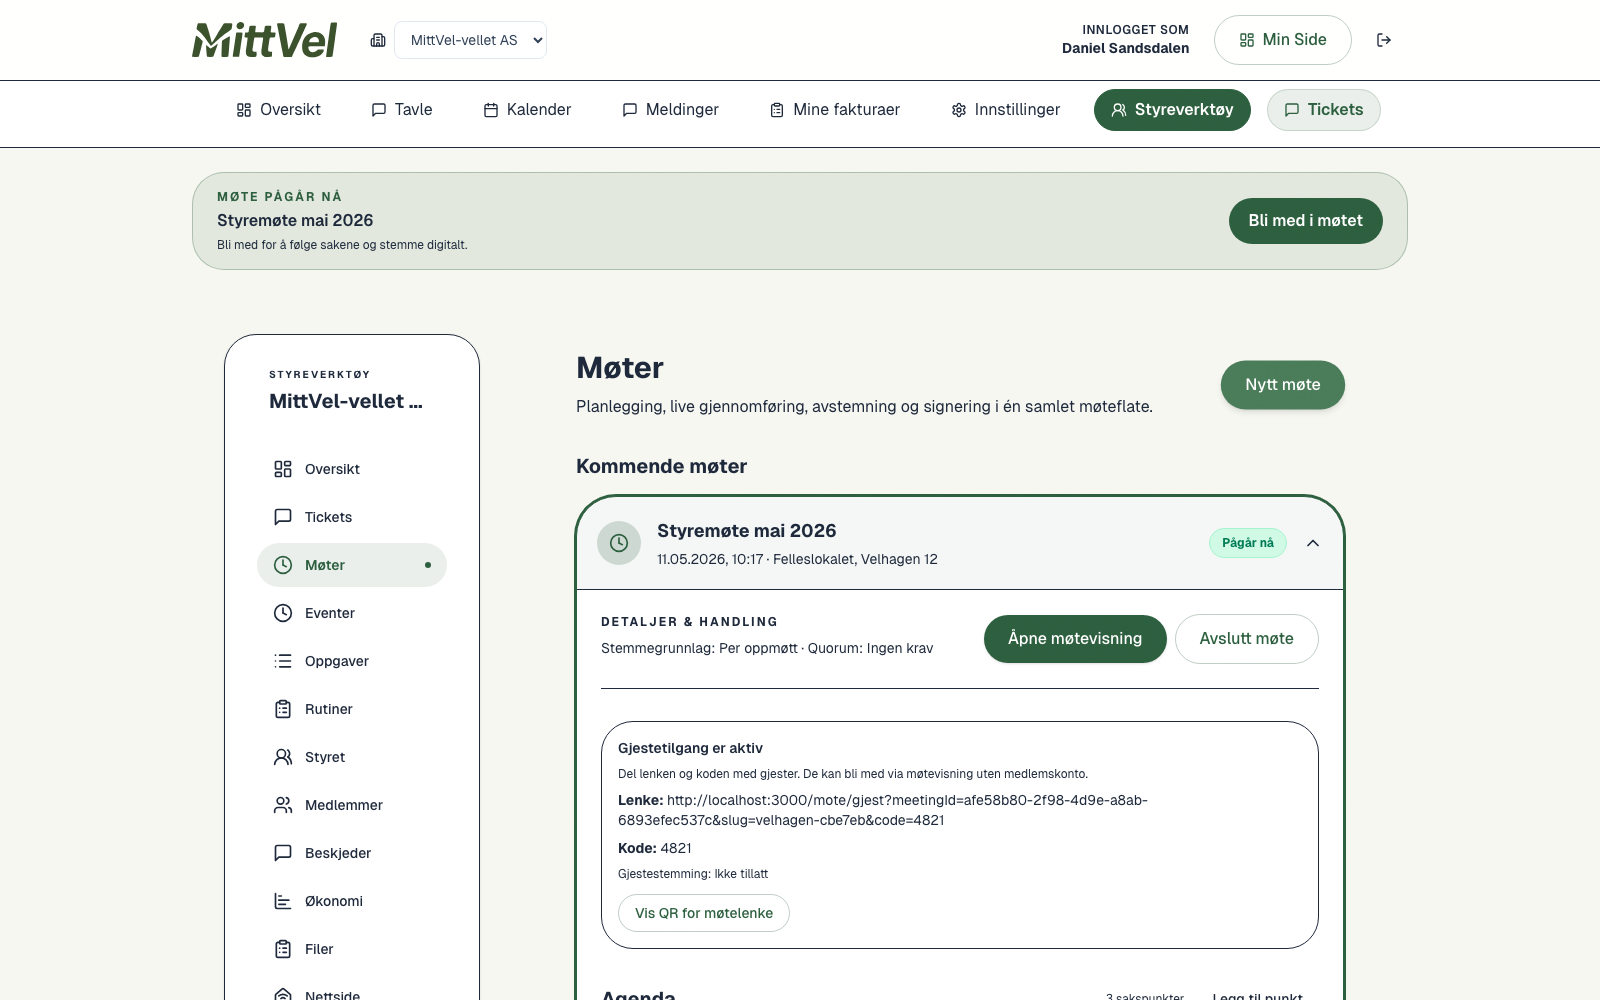Click the Styremøte mai 2026 title in the banner
The height and width of the screenshot is (1000, 1600).
click(295, 220)
